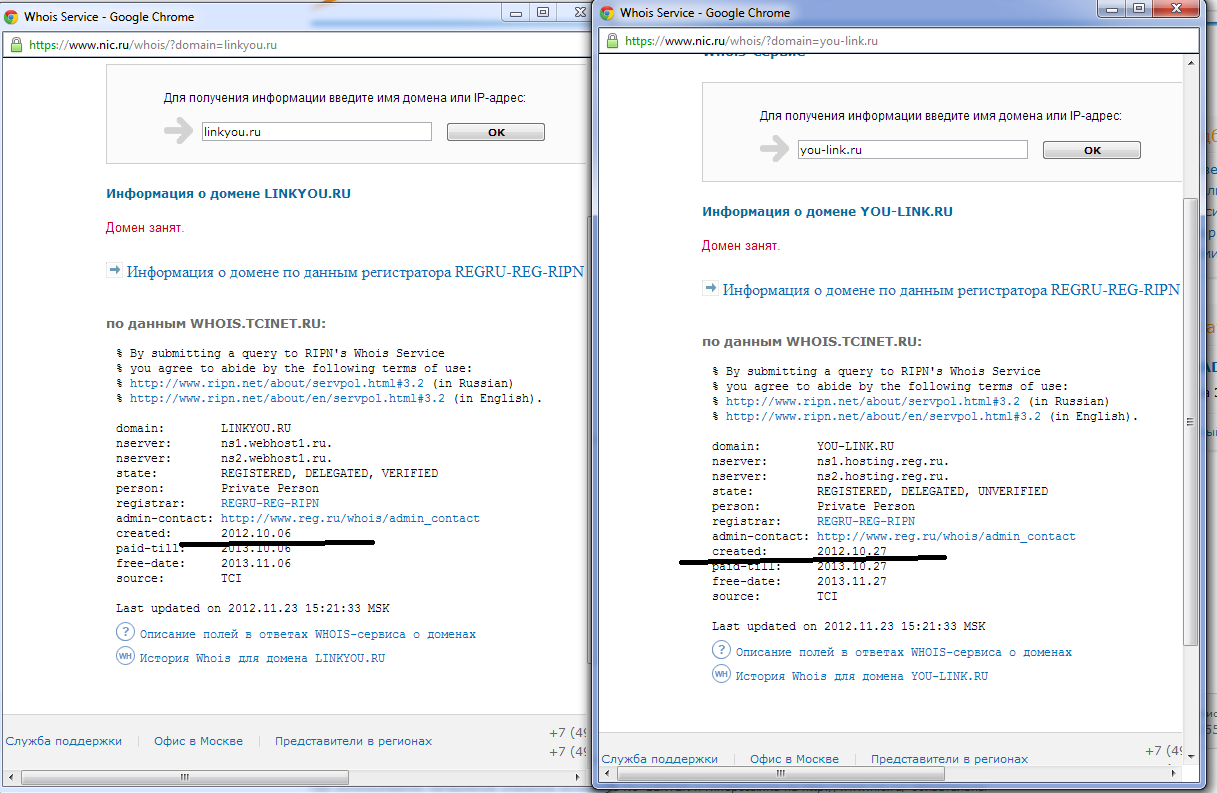Click the question mark icon in the linkyou.ru window
This screenshot has height=793, width=1217.
pyautogui.click(x=125, y=632)
